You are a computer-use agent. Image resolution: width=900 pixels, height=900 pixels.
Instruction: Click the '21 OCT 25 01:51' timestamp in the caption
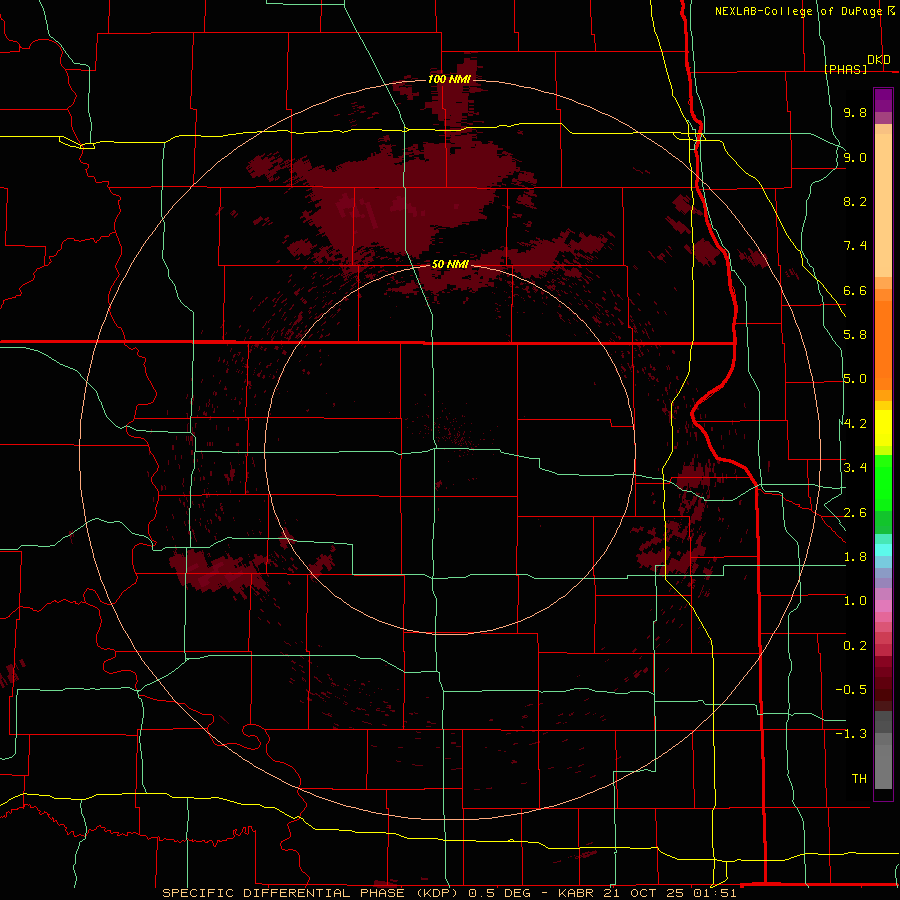coord(670,893)
